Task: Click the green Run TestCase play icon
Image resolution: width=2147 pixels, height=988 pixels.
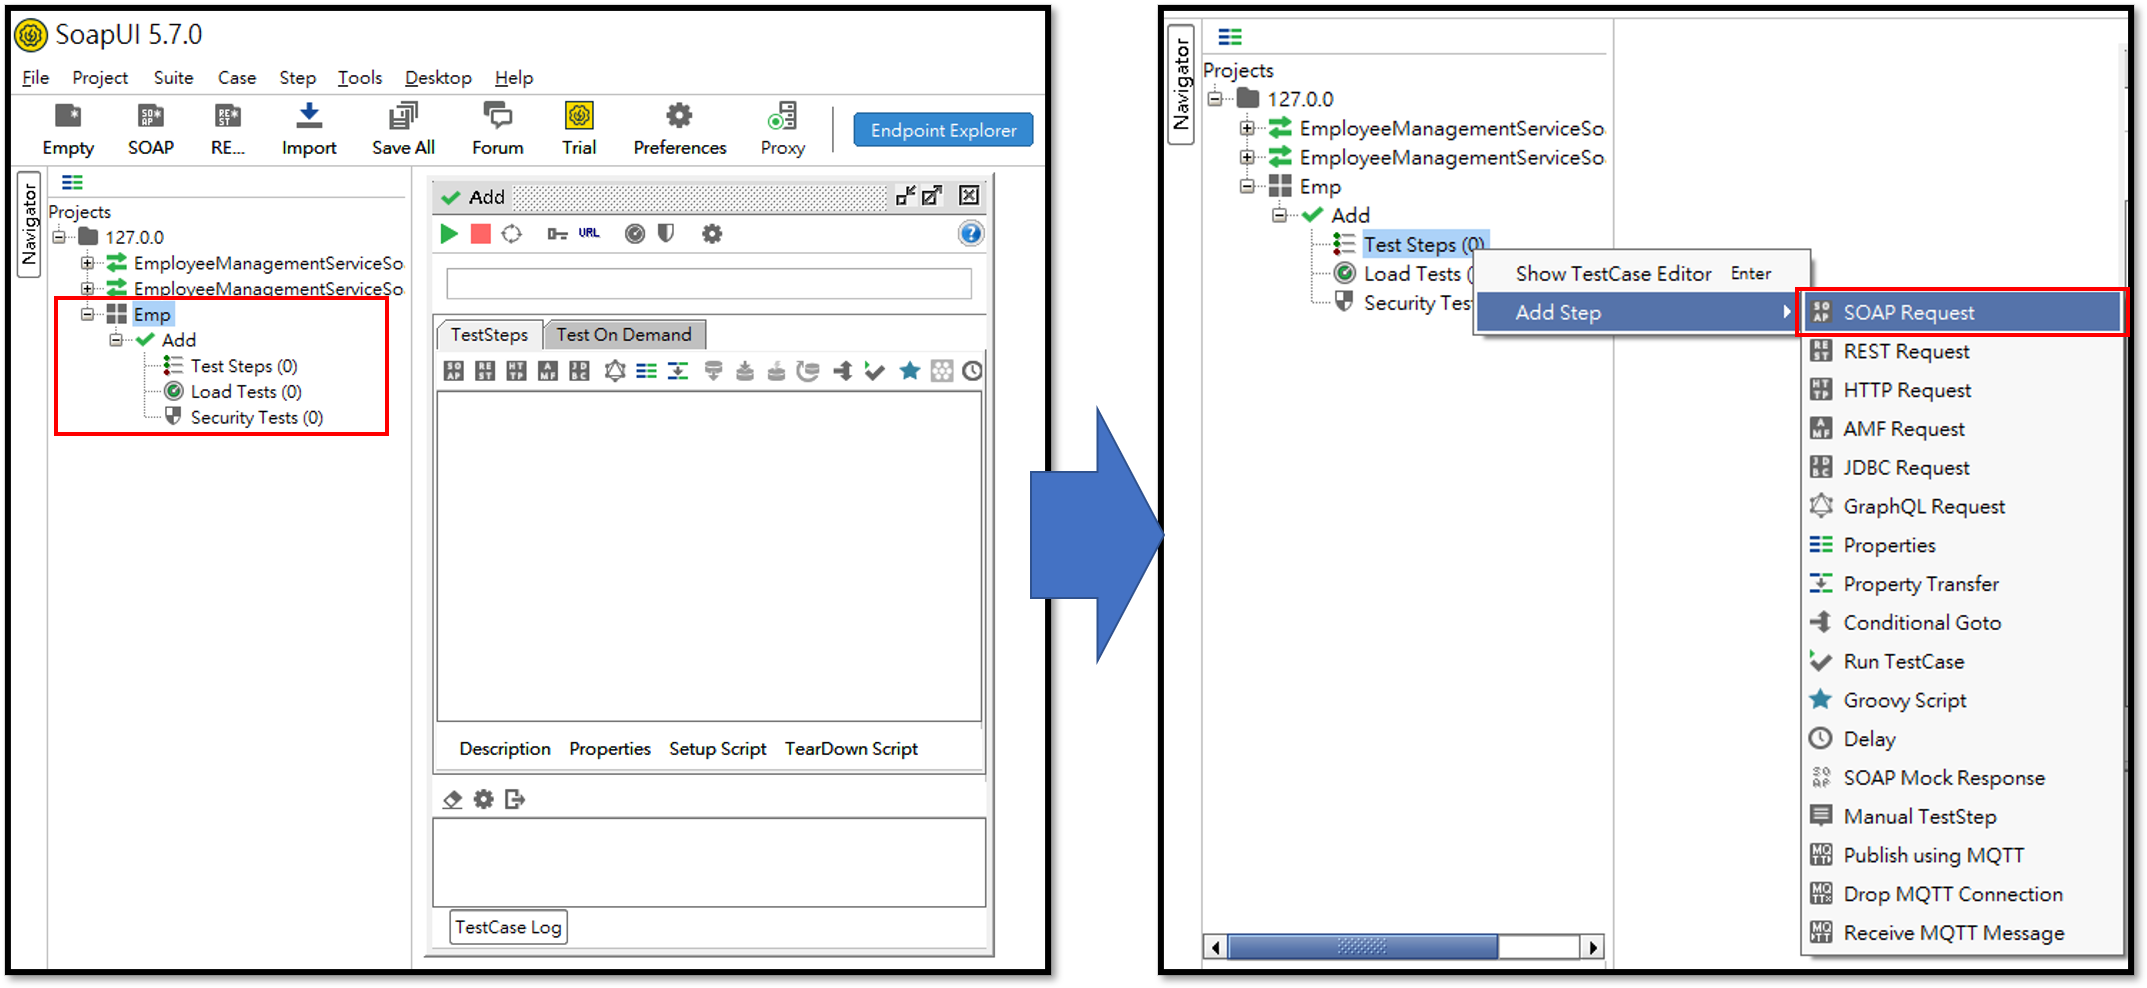Action: tap(449, 234)
